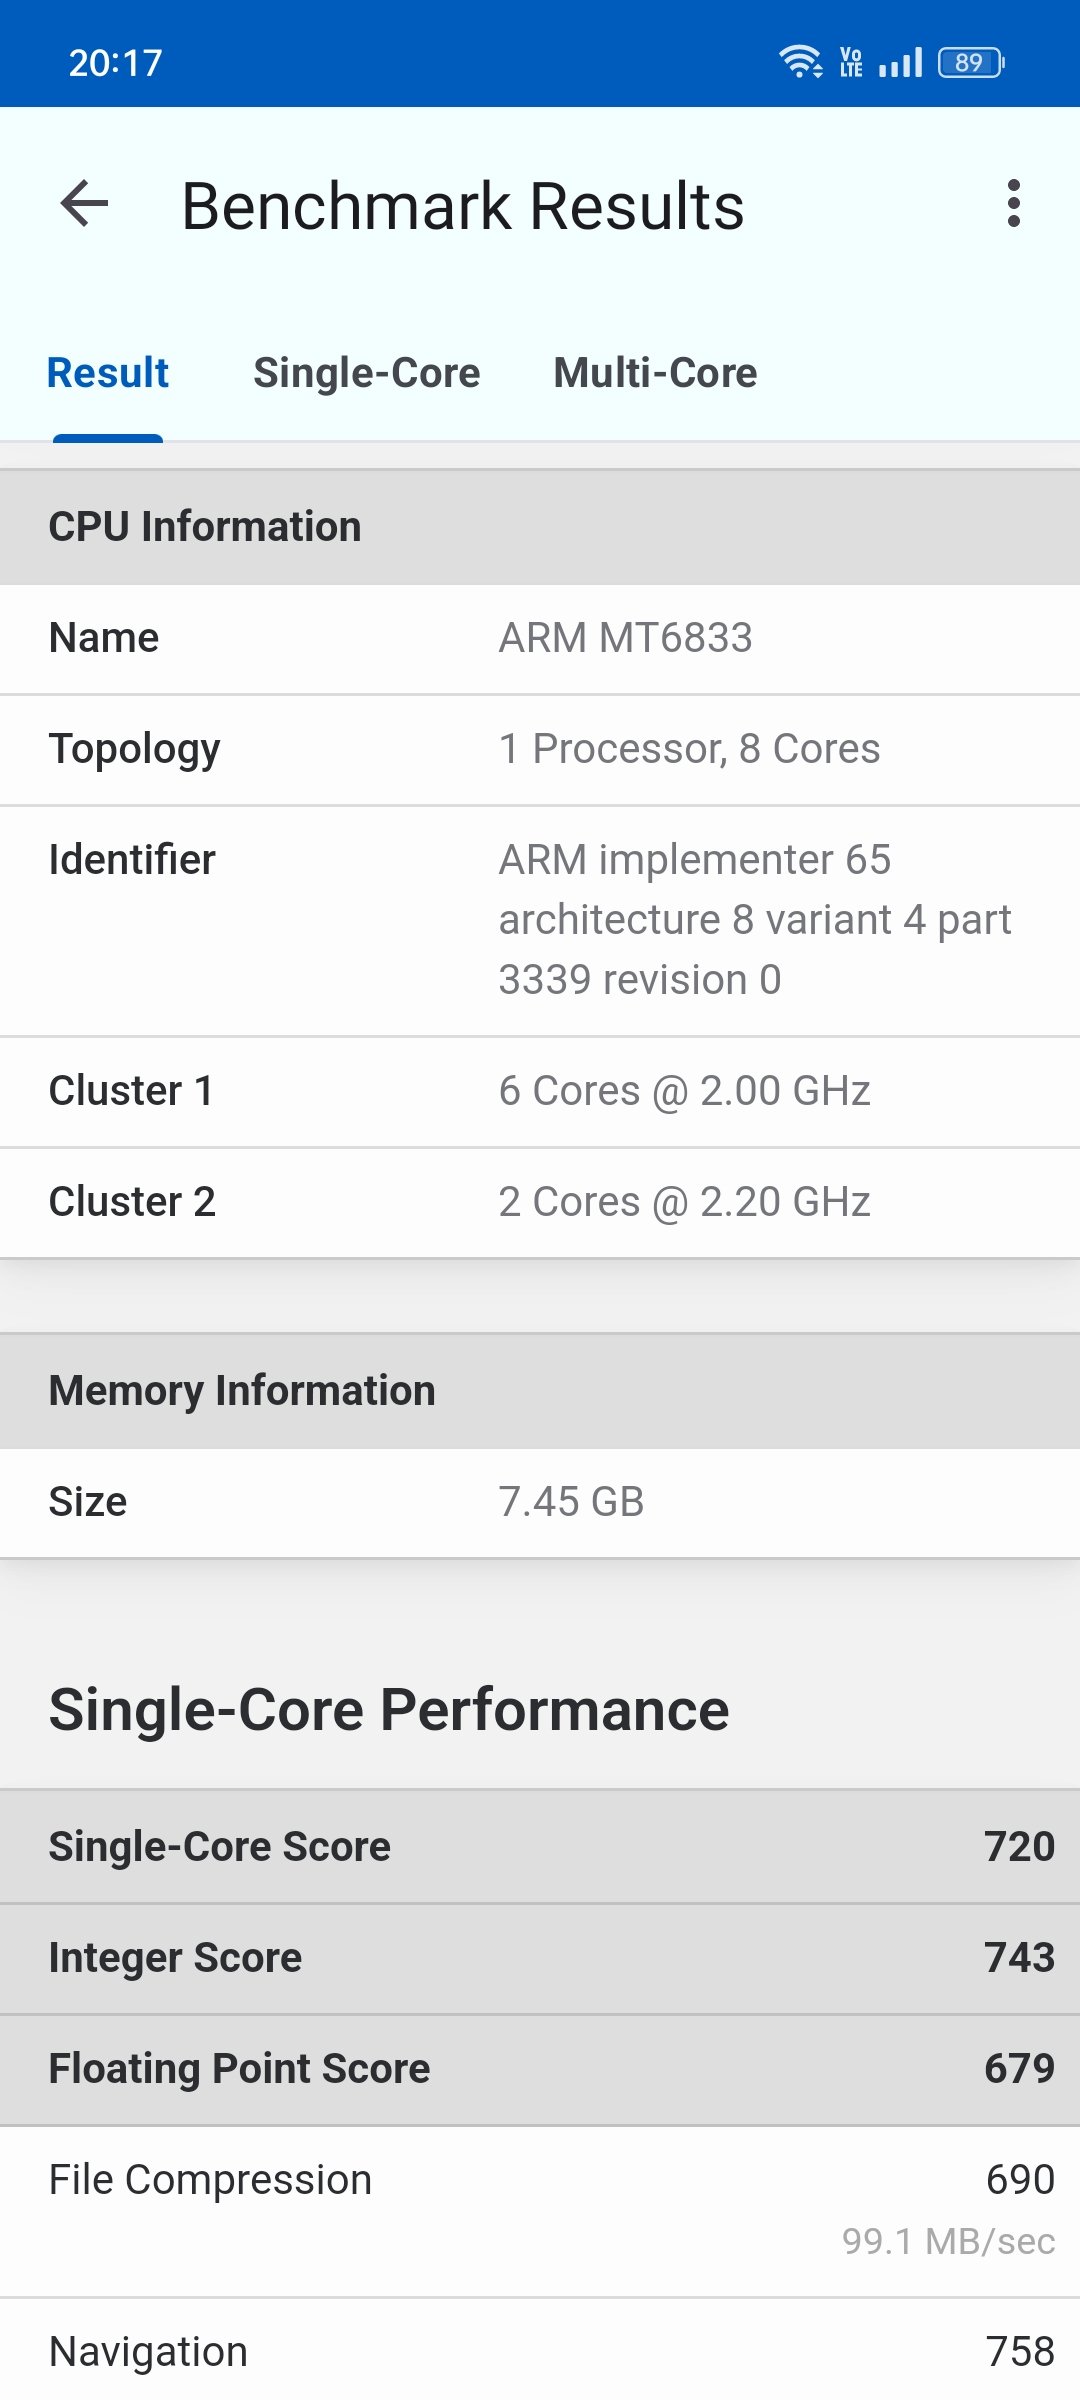Image resolution: width=1080 pixels, height=2400 pixels.
Task: Tap the Memory Information header
Action: tap(540, 1391)
